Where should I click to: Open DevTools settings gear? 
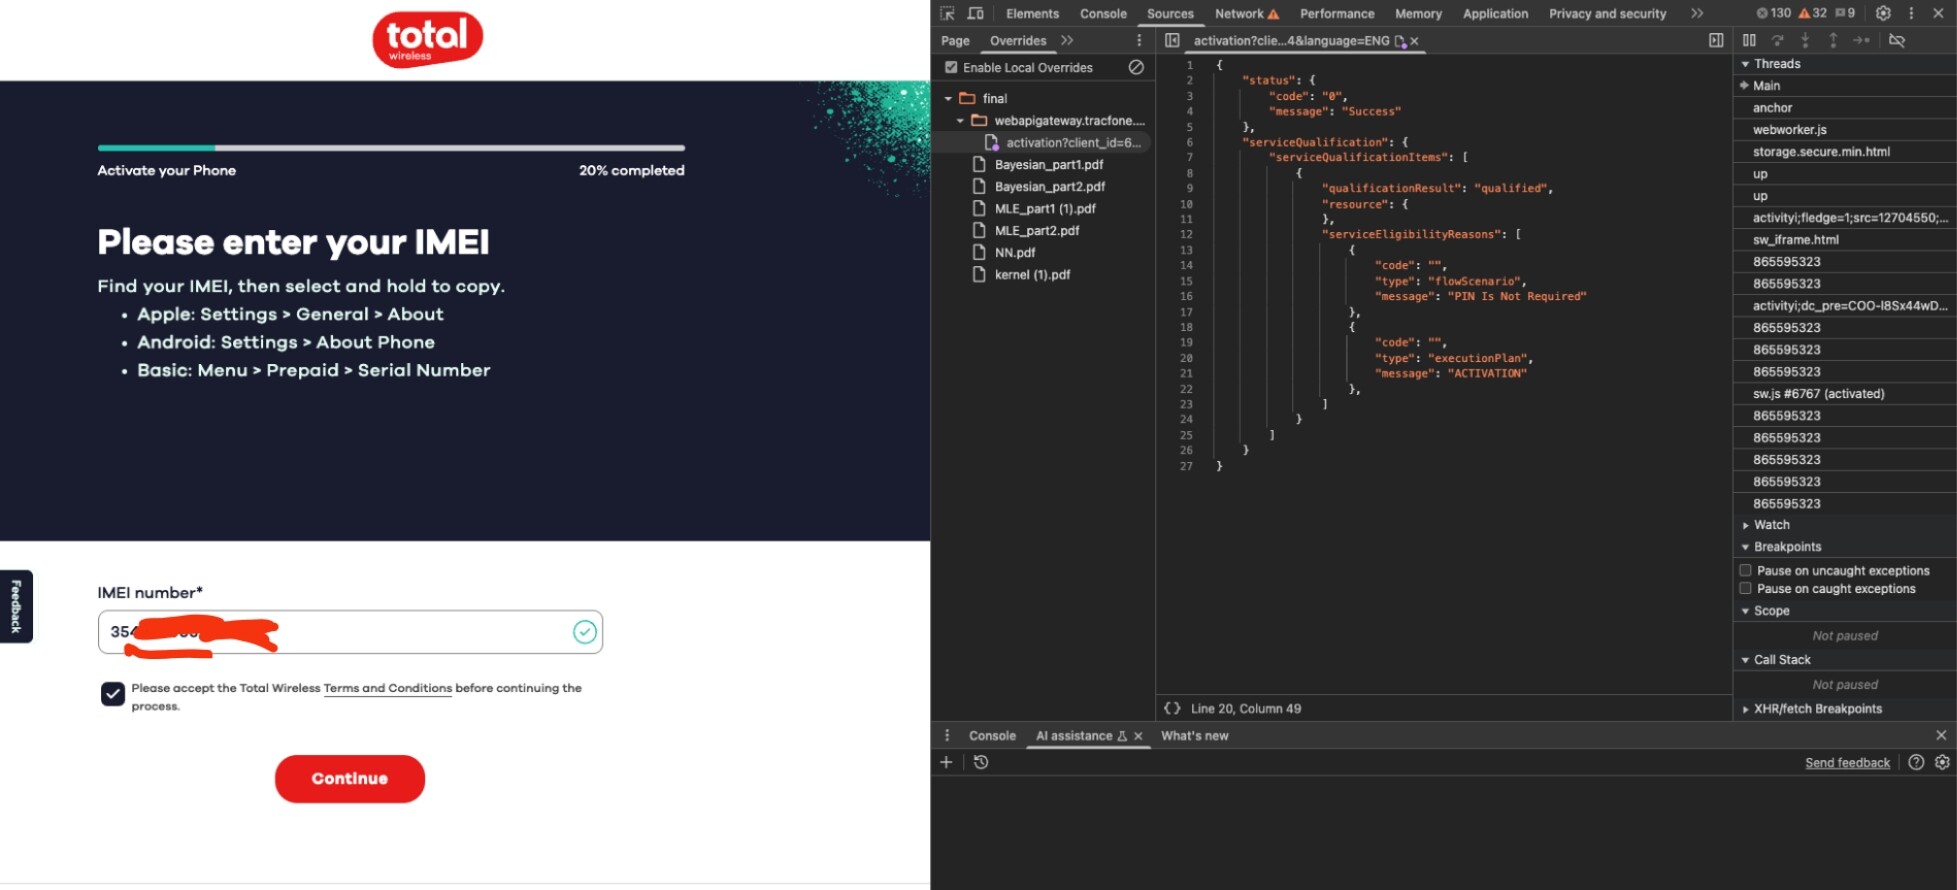[x=1883, y=13]
